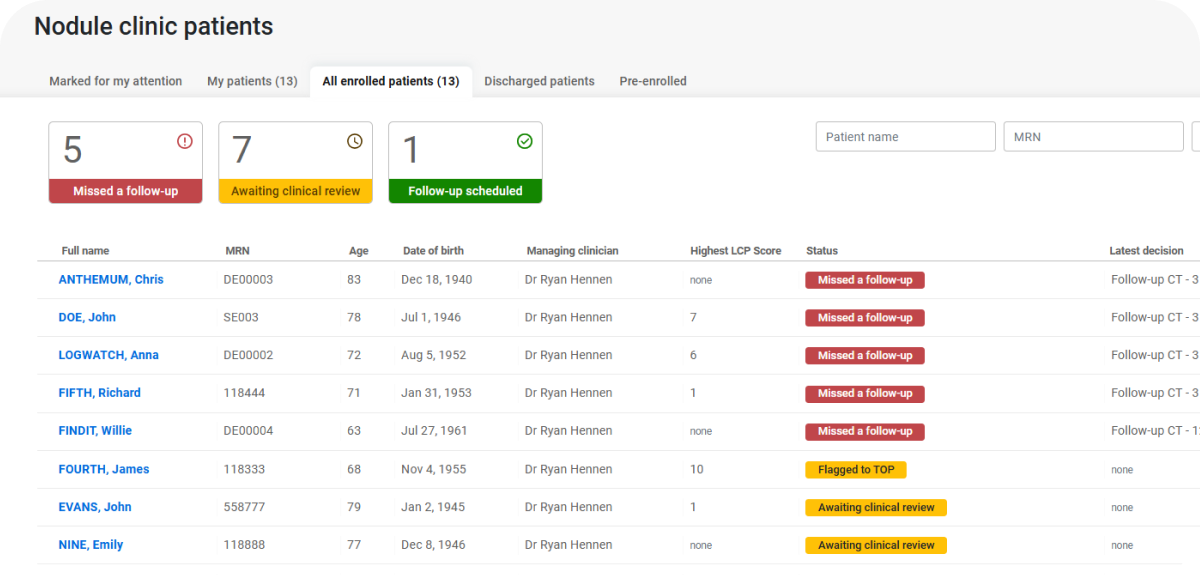Switch to Marked for my attention tab
The image size is (1200, 575).
click(x=116, y=82)
